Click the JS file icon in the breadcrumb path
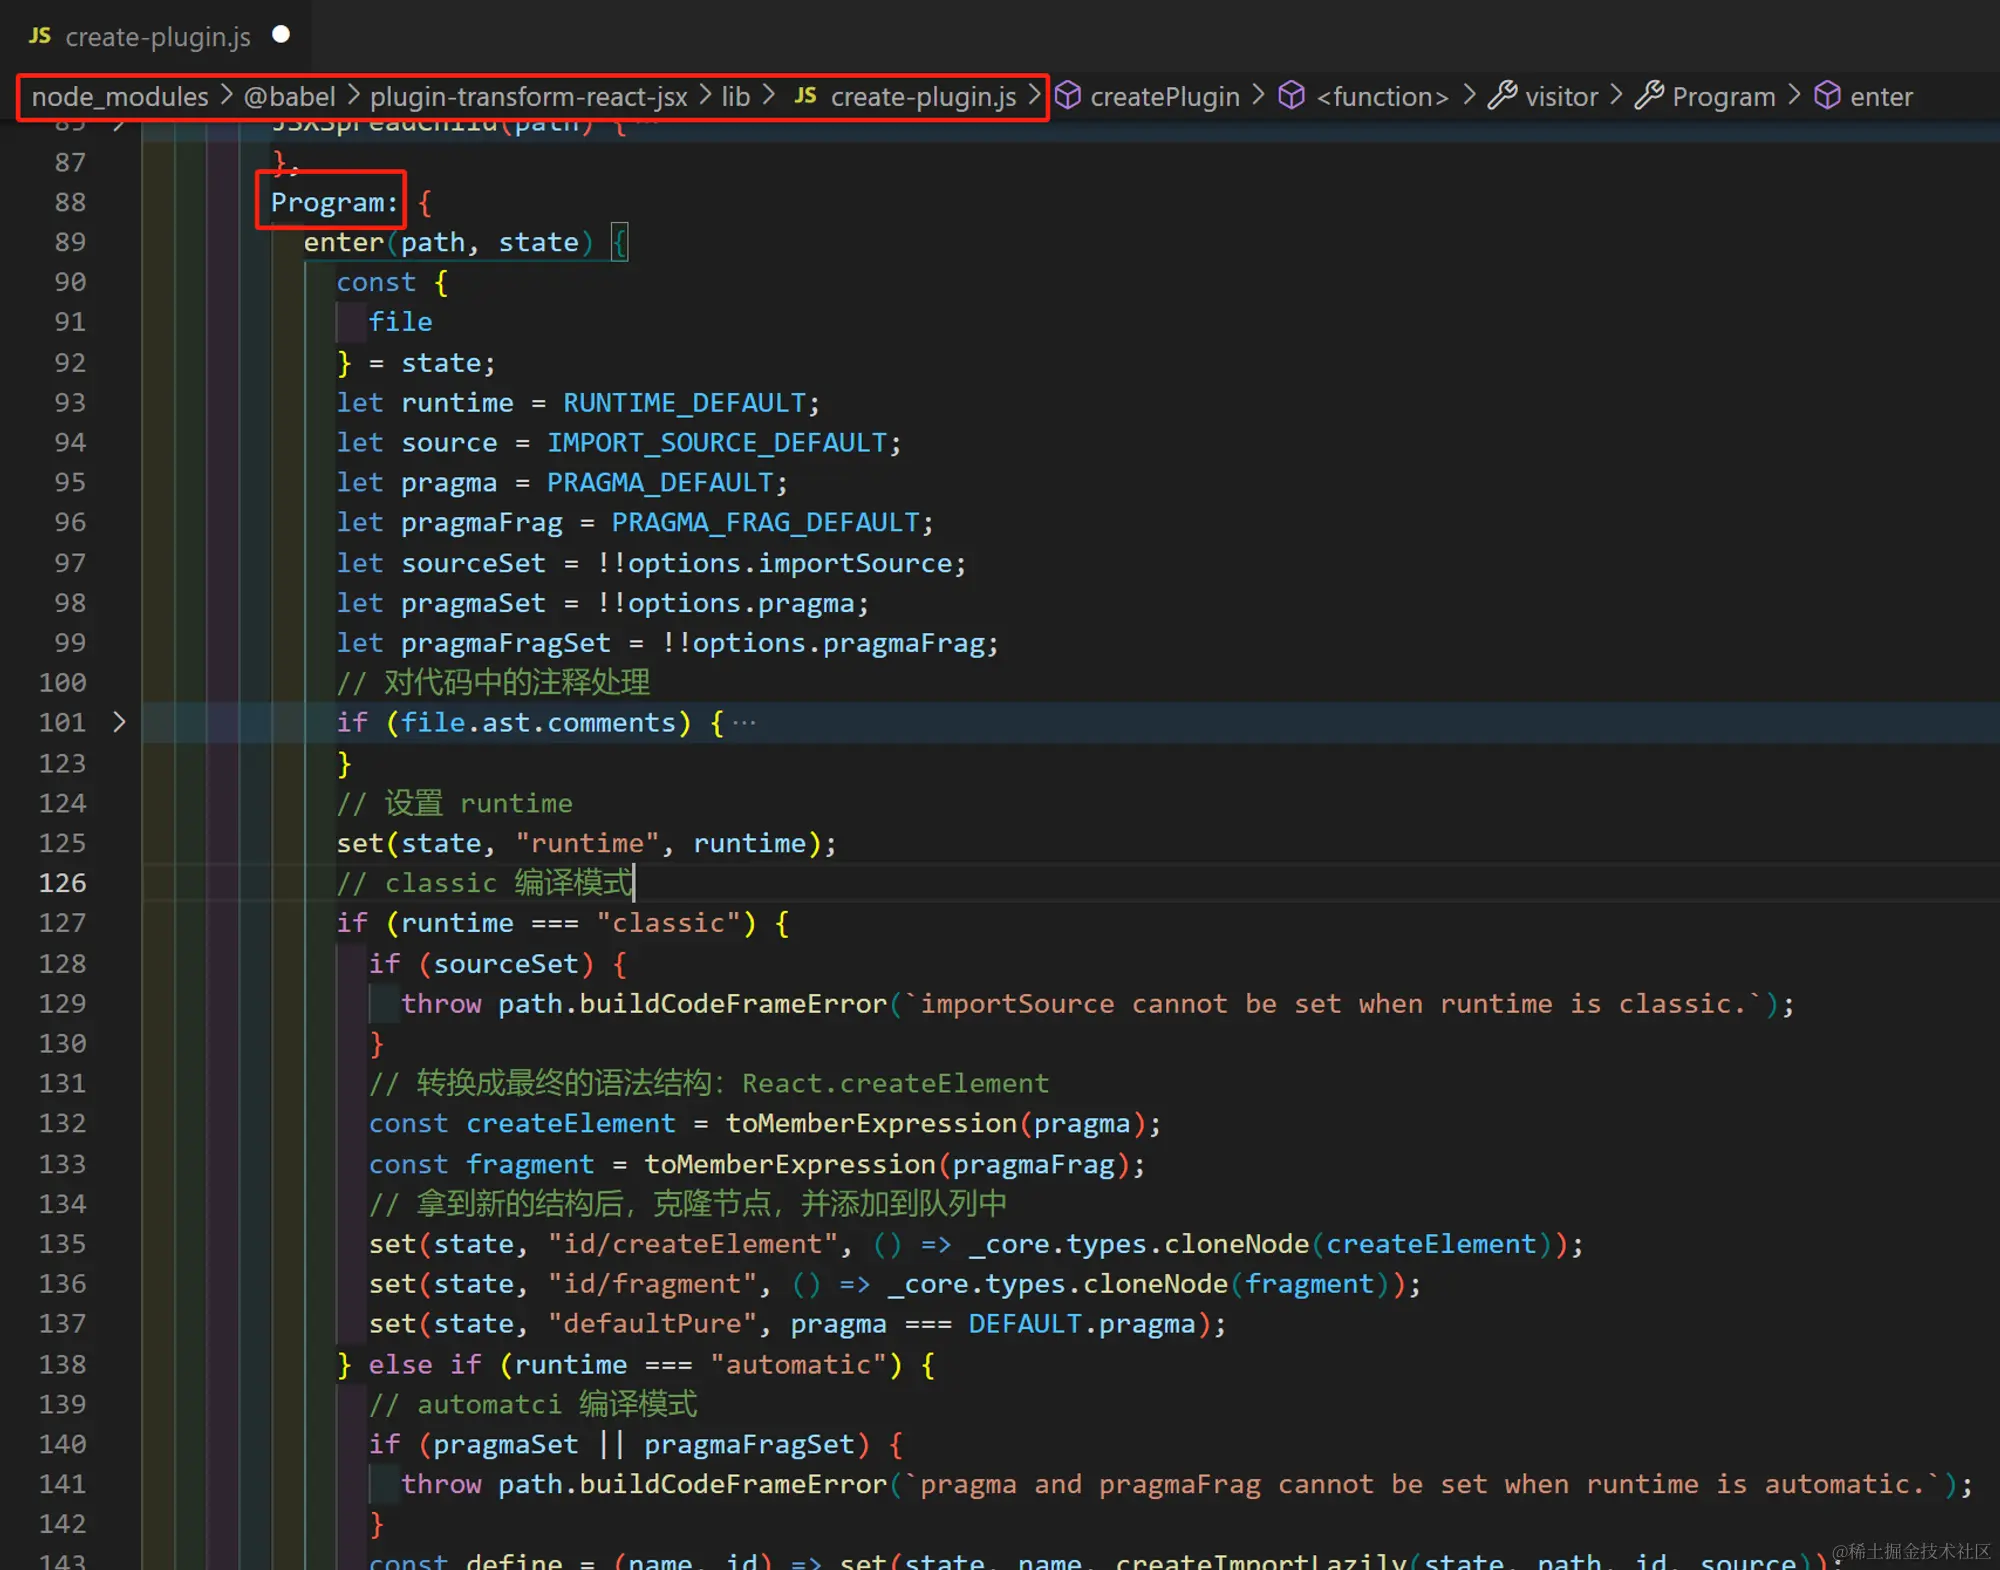The image size is (2000, 1570). pos(805,96)
